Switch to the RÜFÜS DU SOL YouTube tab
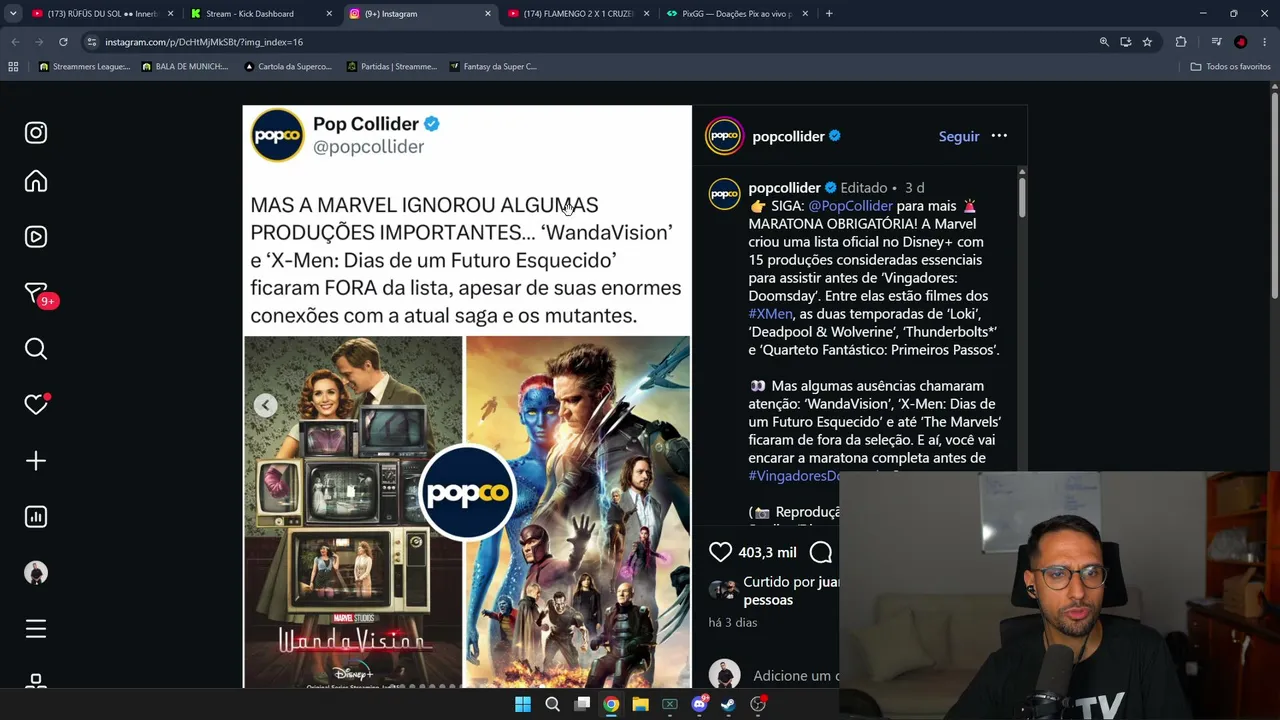This screenshot has width=1280, height=720. (102, 14)
